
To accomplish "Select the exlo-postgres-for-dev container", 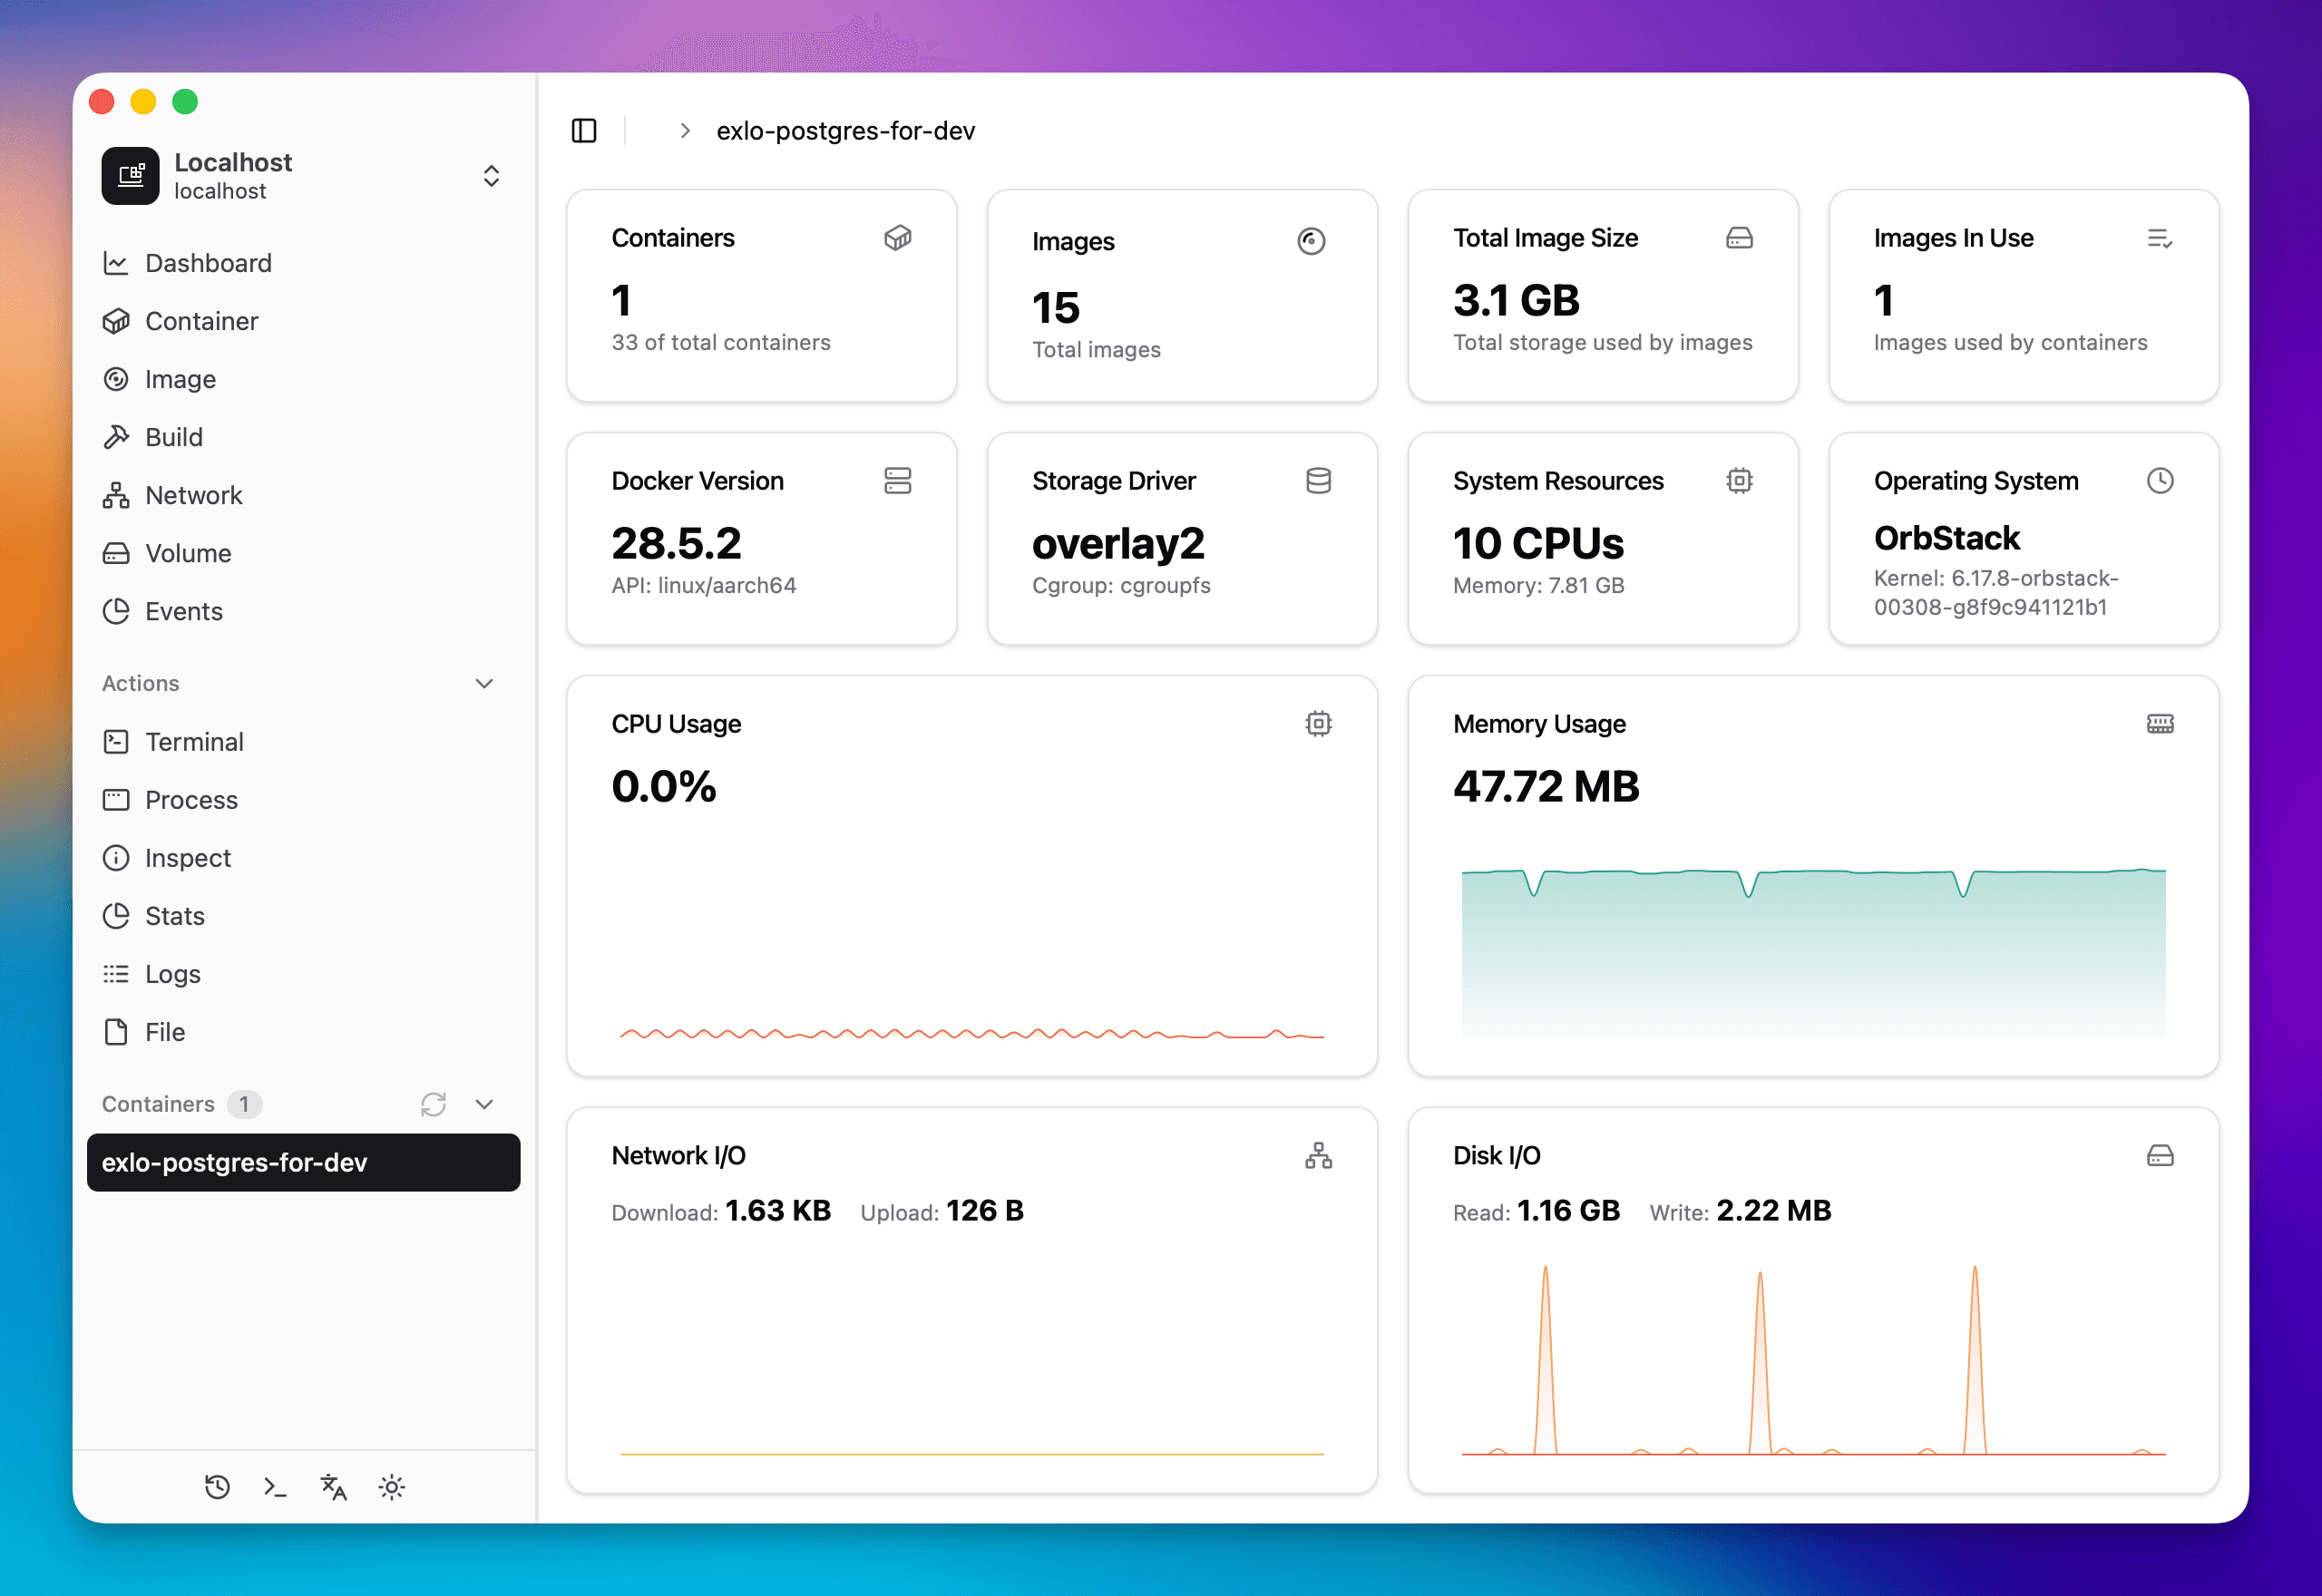I will 303,1163.
